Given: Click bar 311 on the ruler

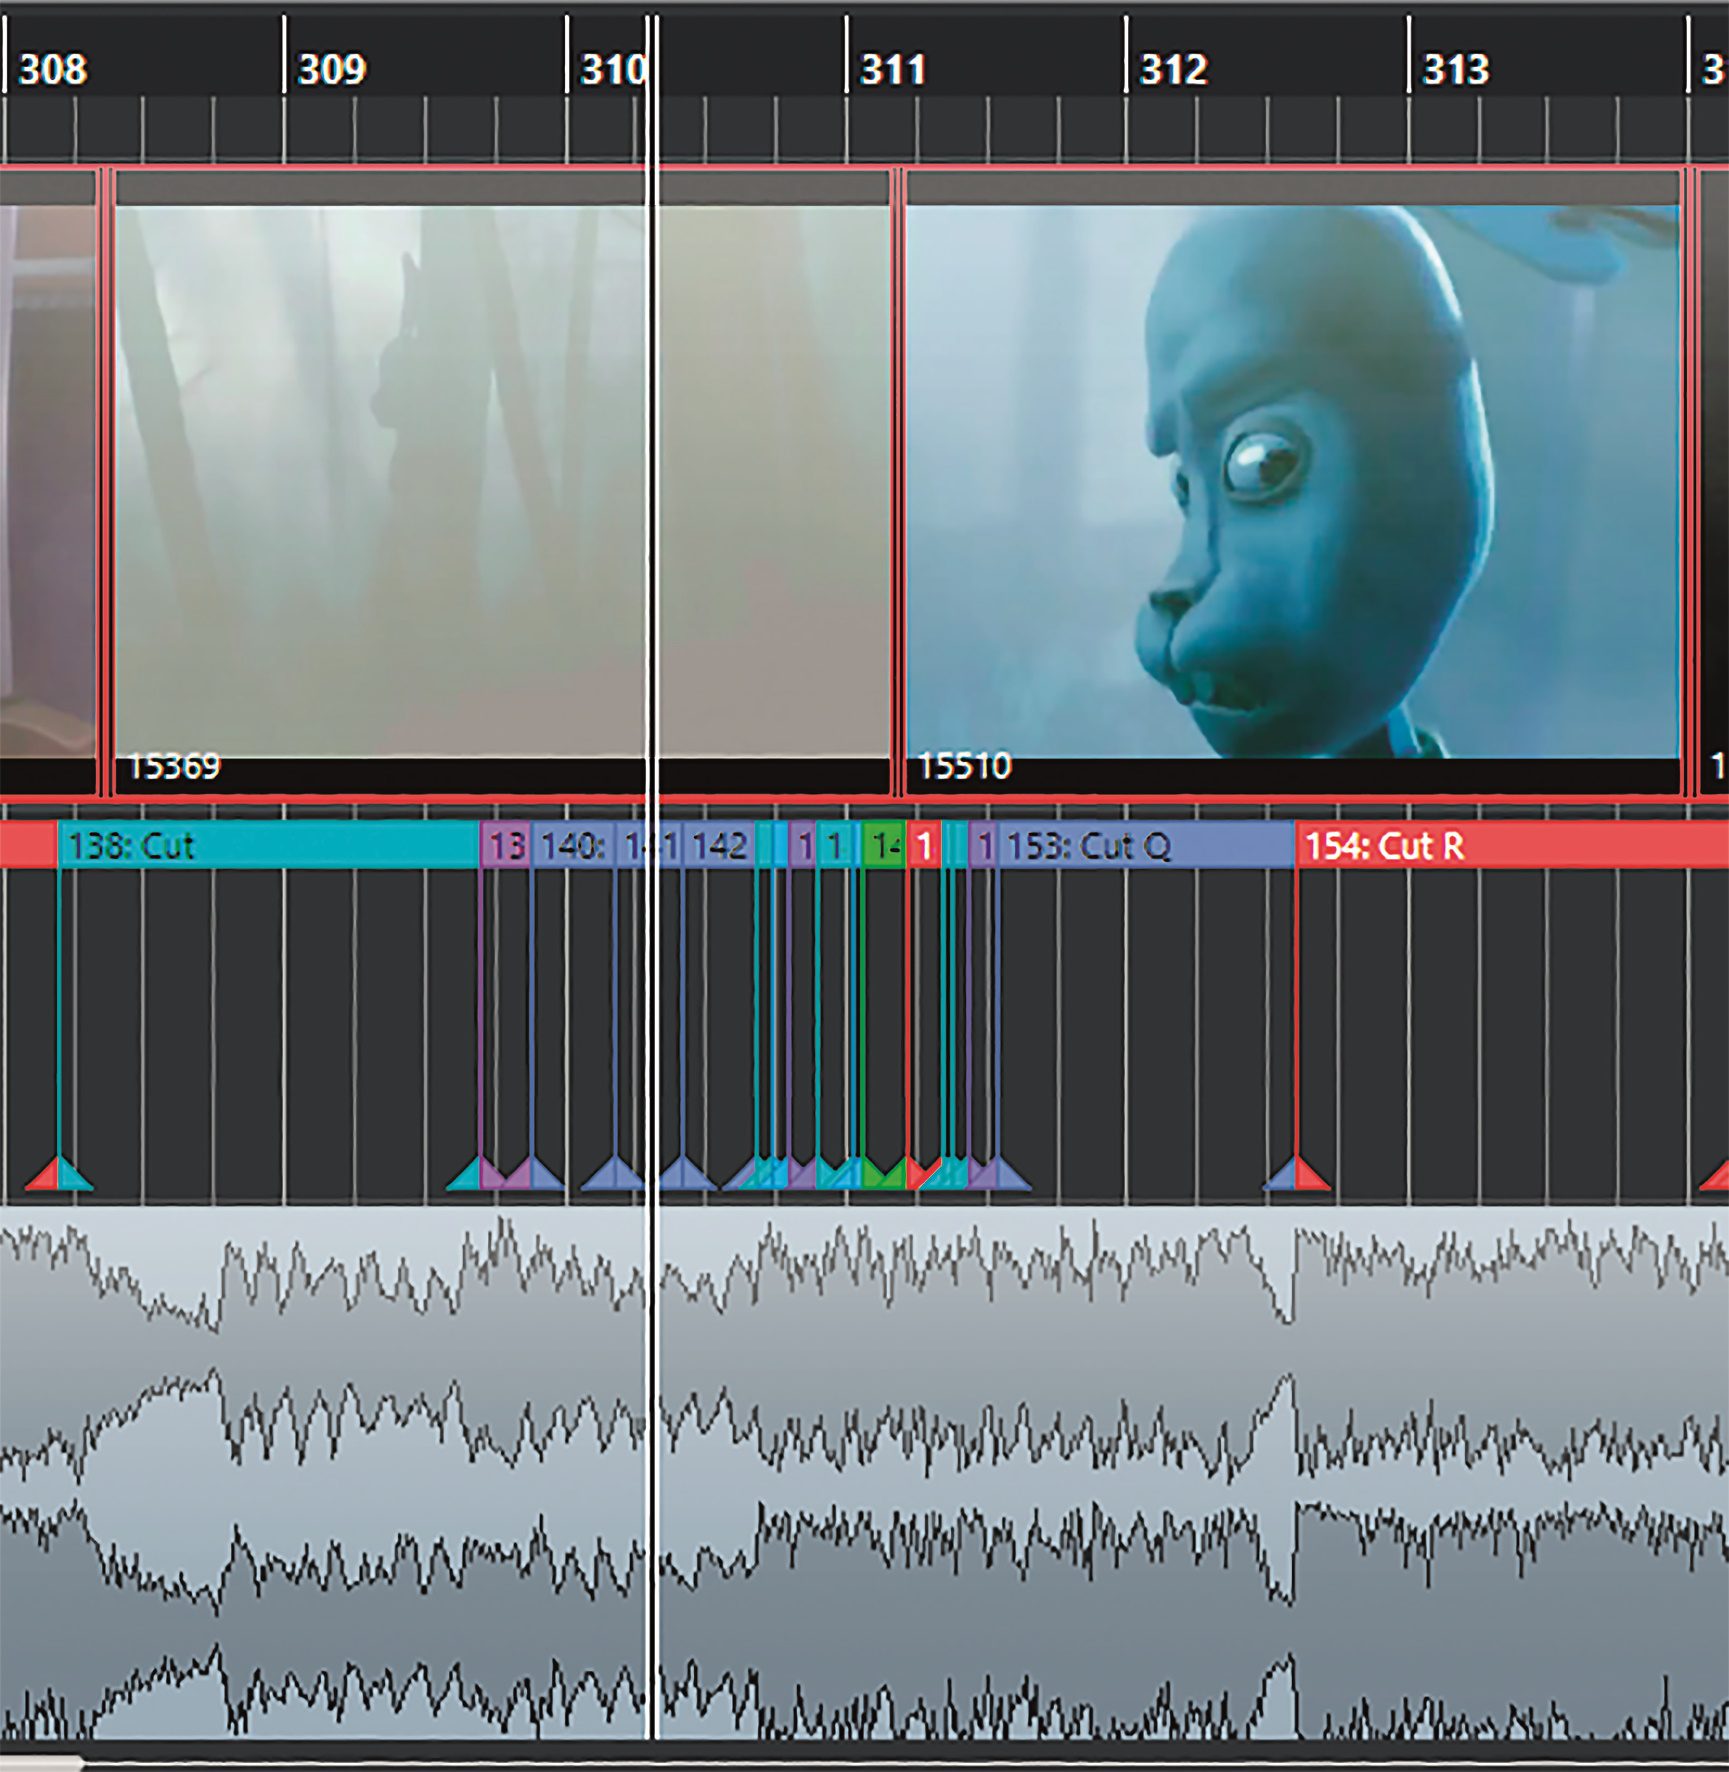Looking at the screenshot, I should coord(892,69).
